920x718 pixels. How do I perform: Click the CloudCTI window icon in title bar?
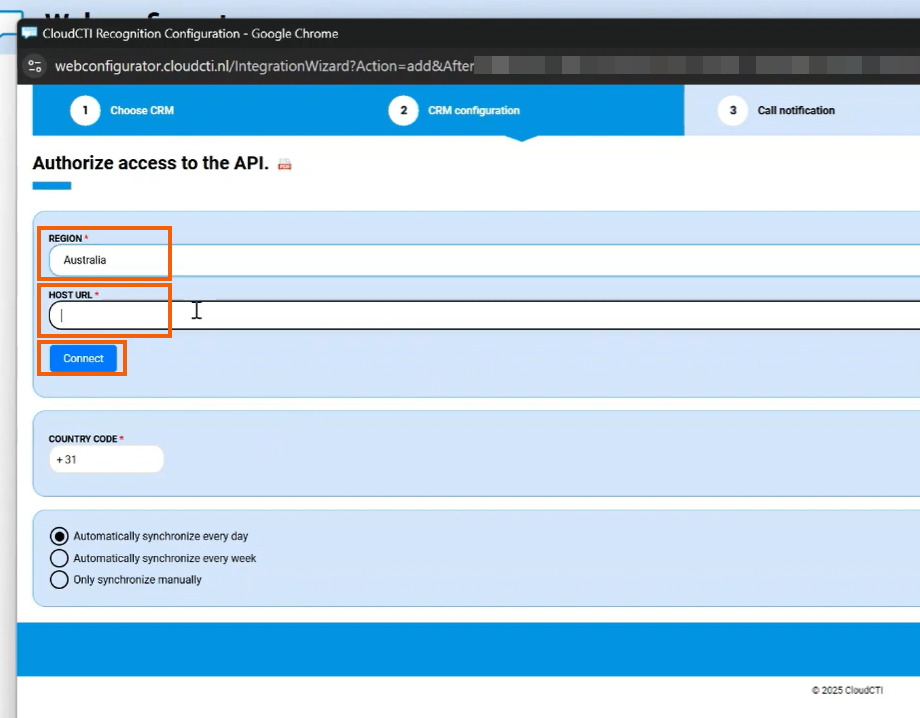click(x=29, y=33)
